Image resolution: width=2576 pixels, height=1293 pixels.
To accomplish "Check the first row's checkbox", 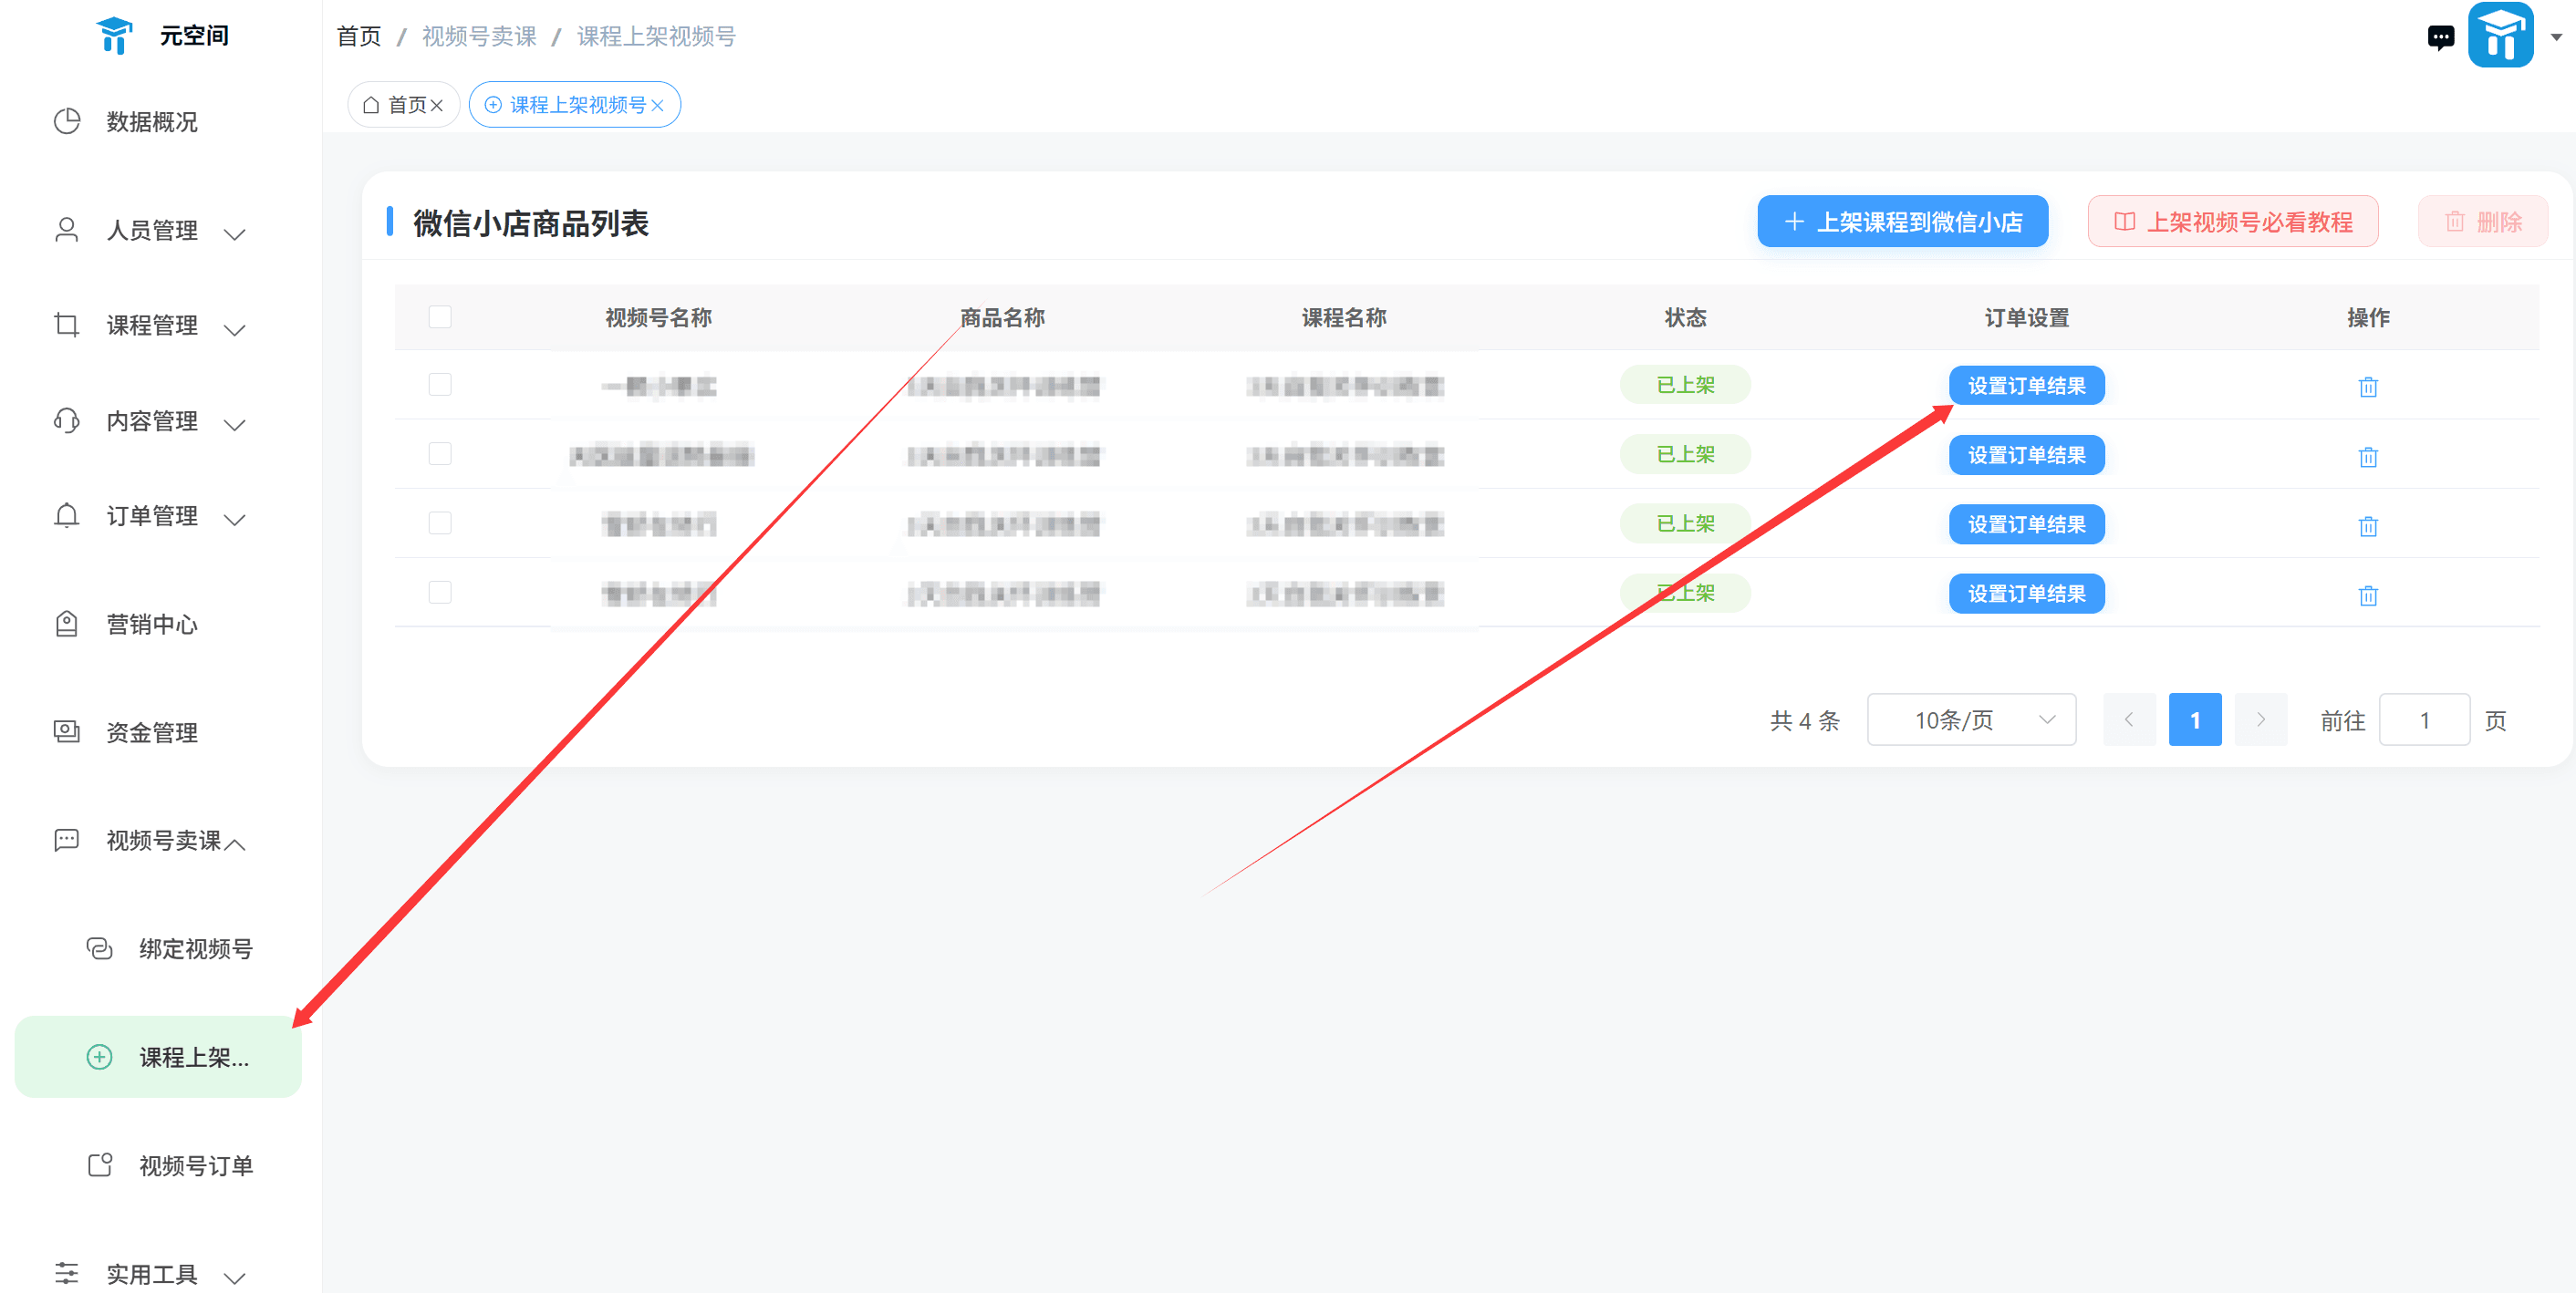I will (x=440, y=385).
